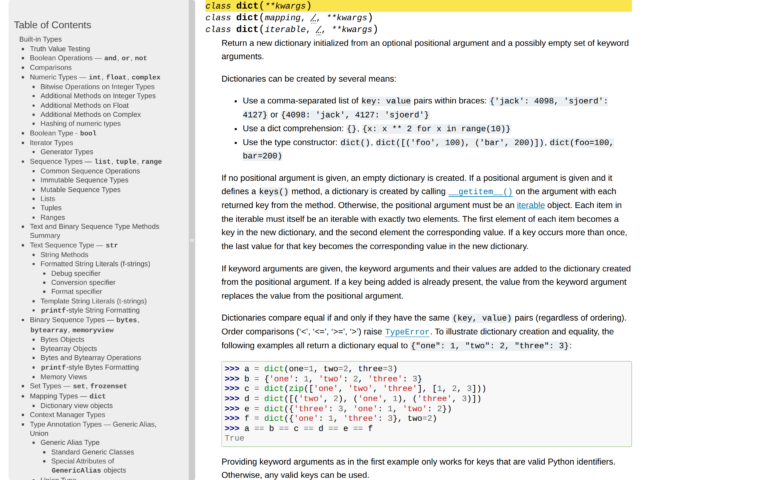Click 'Dictionaries can be created by several means:'

(309, 79)
